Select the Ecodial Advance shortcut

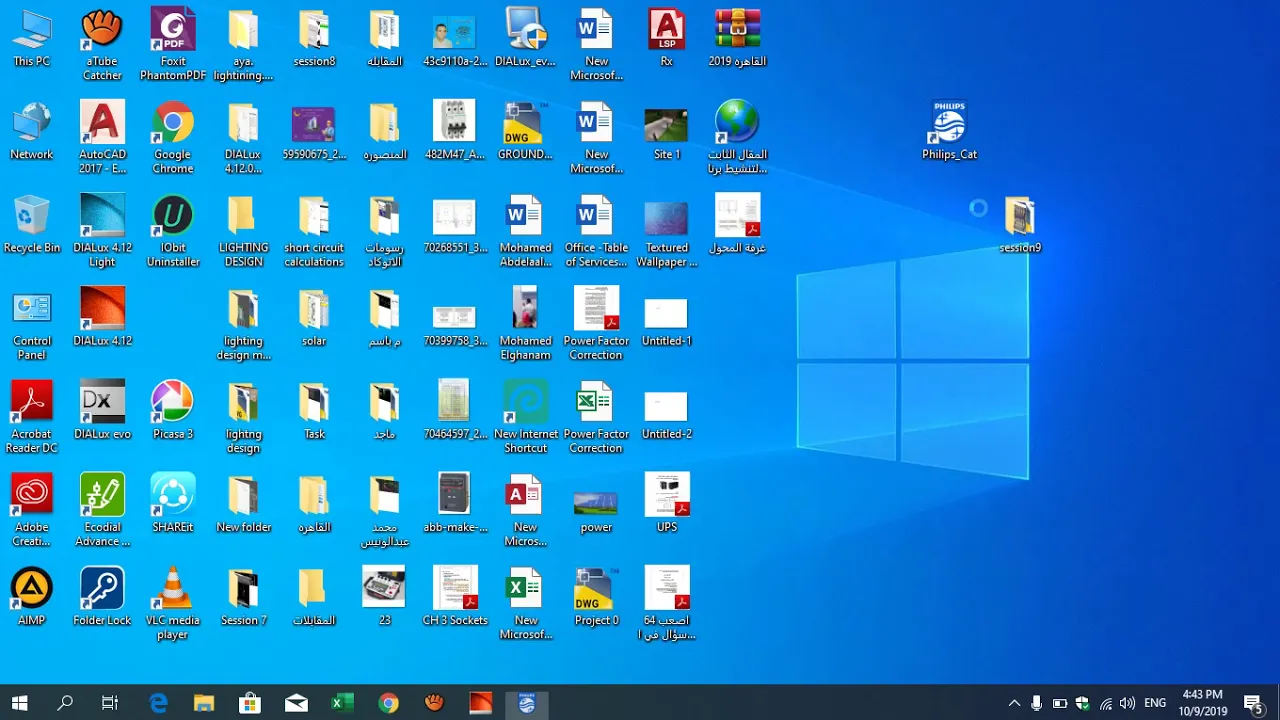102,510
